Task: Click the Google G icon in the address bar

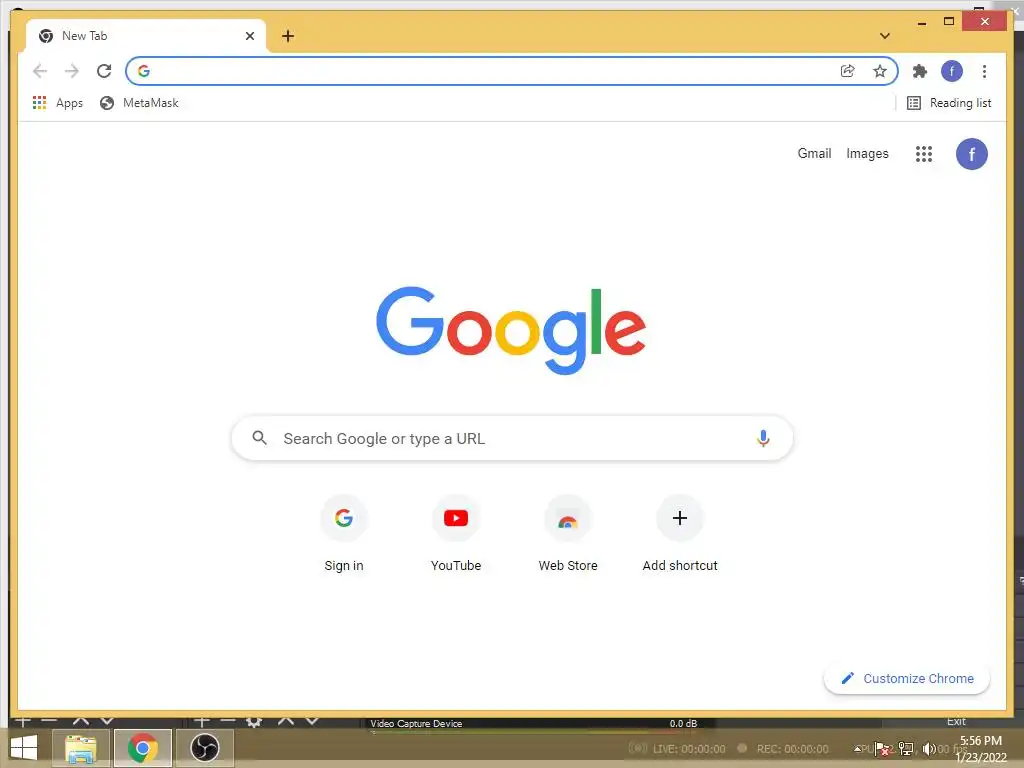Action: click(x=144, y=71)
